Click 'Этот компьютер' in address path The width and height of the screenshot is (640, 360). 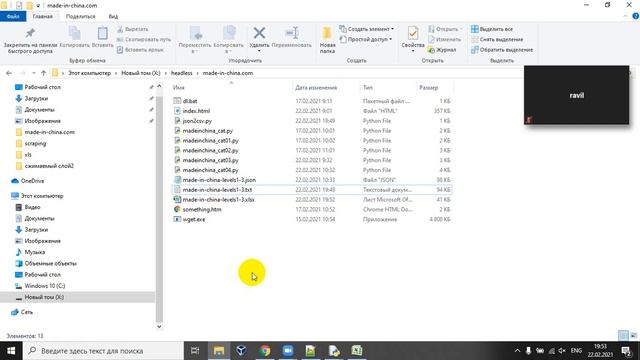89,73
